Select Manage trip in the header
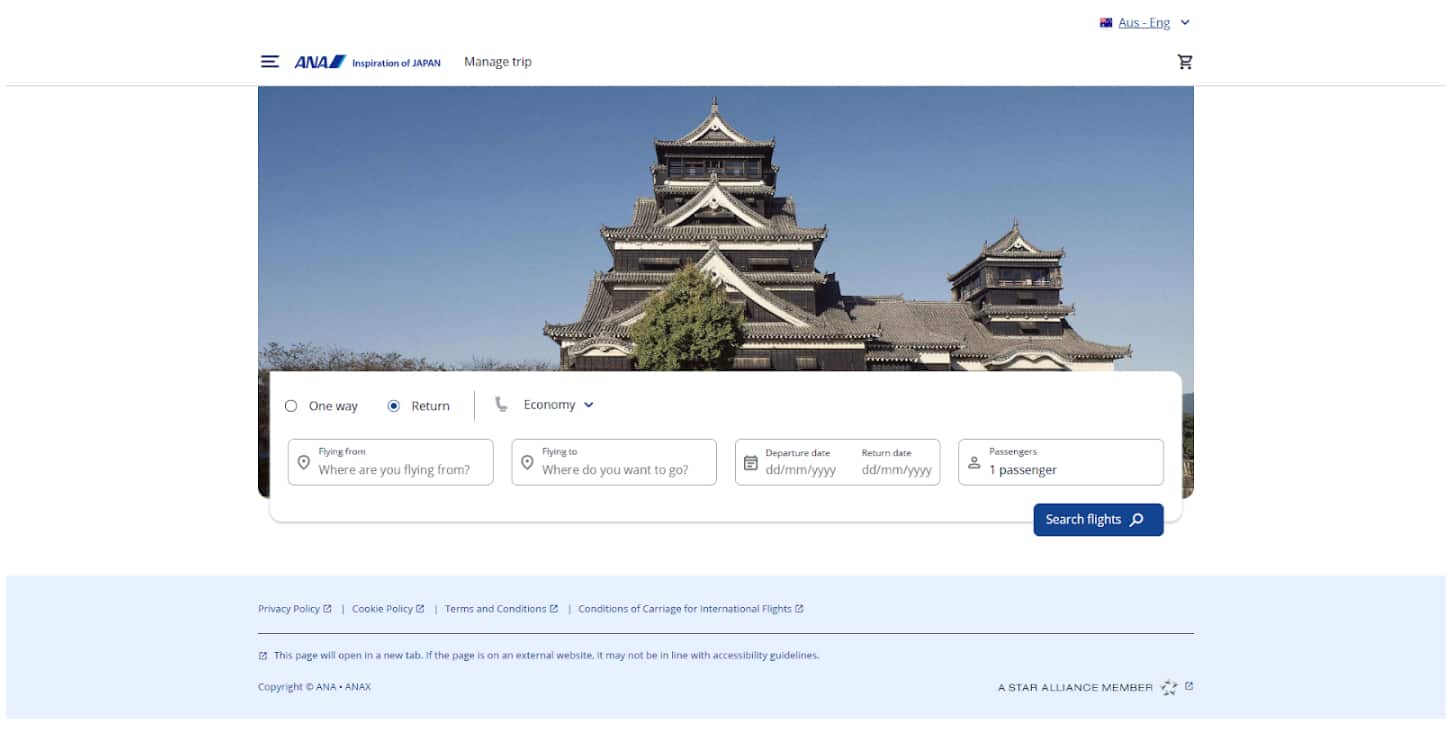Image resolution: width=1450 pixels, height=732 pixels. [x=497, y=61]
